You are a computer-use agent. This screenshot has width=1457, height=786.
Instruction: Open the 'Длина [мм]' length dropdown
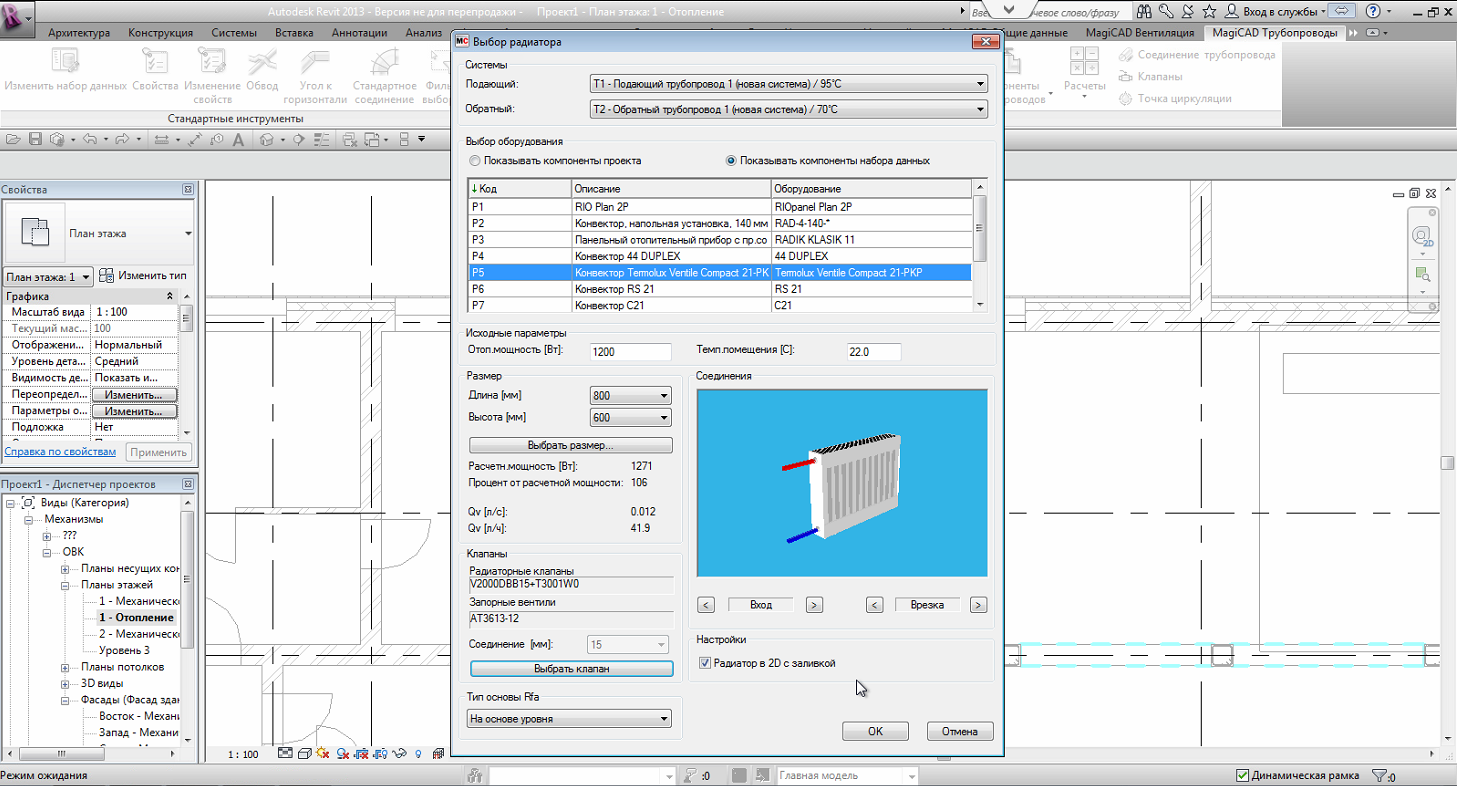point(631,395)
